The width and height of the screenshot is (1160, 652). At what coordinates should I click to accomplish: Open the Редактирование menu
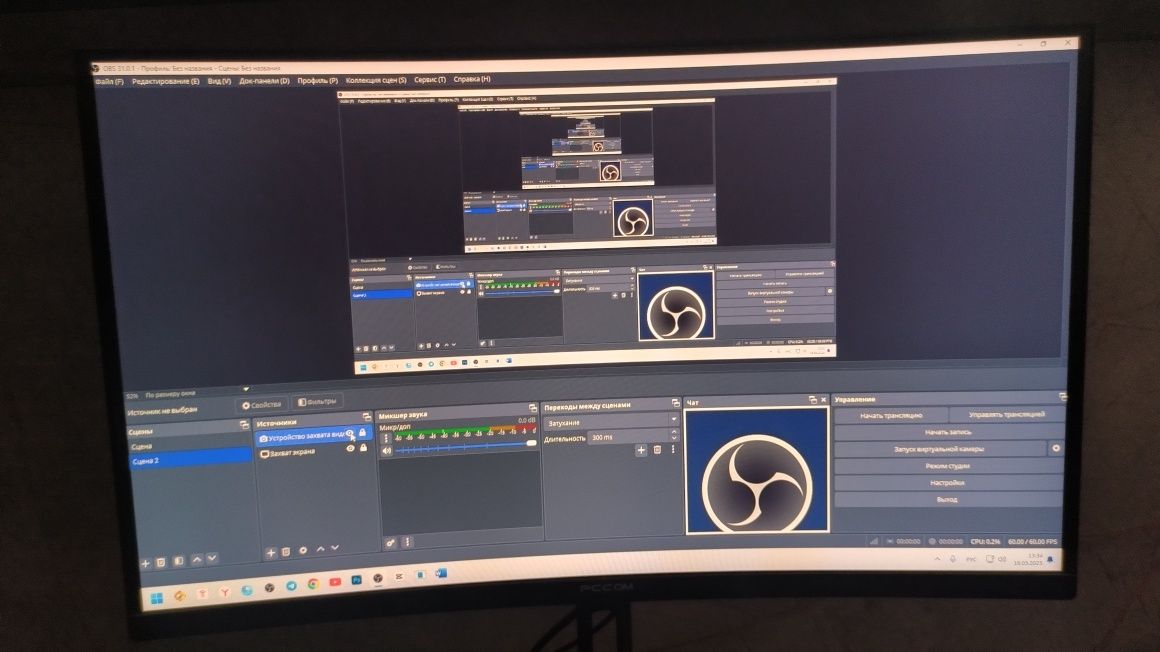pyautogui.click(x=166, y=81)
